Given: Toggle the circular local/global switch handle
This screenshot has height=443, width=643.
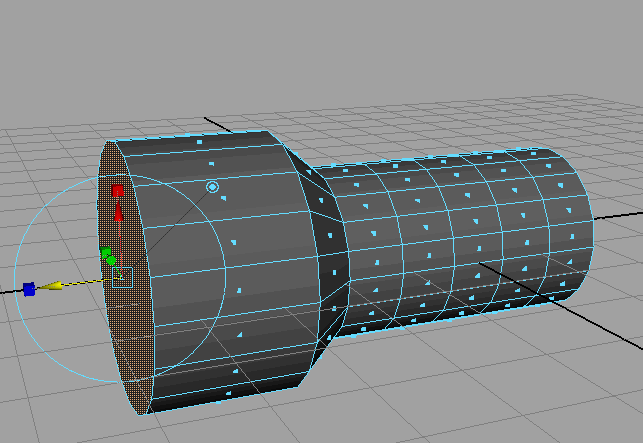Looking at the screenshot, I should (212, 187).
